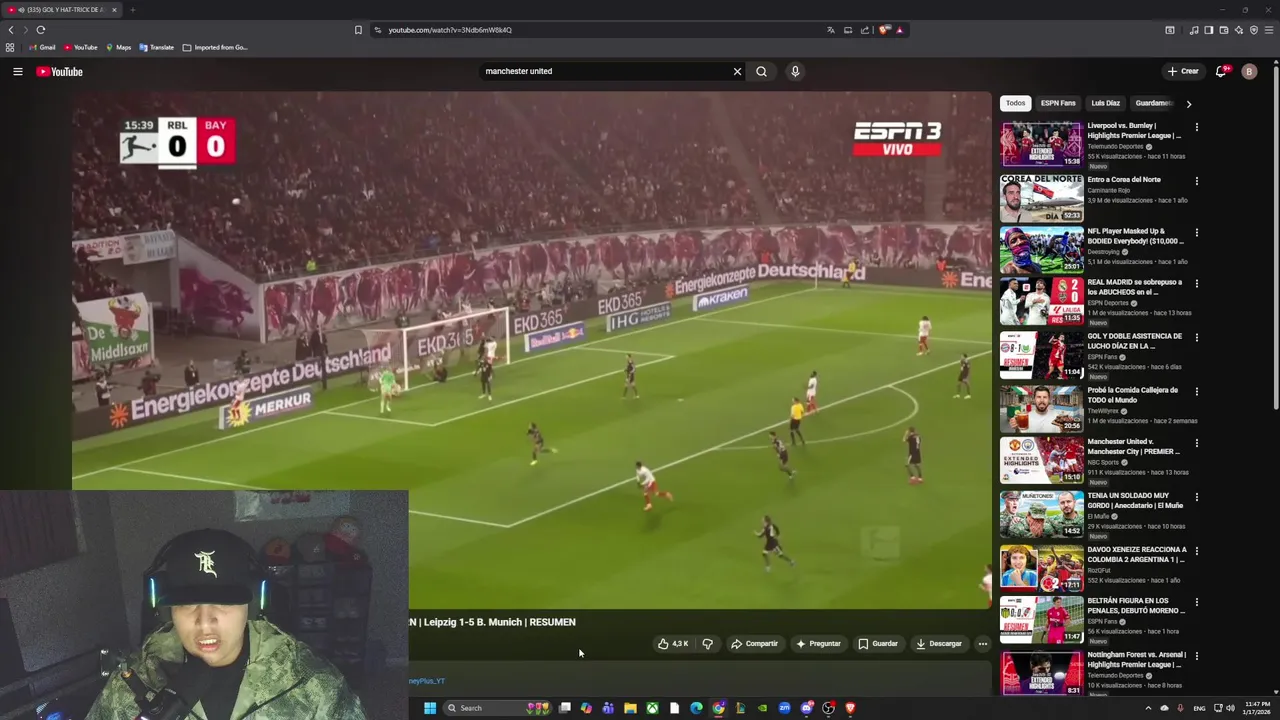The width and height of the screenshot is (1280, 720).
Task: Click the Preguntar AI button
Action: 818,644
